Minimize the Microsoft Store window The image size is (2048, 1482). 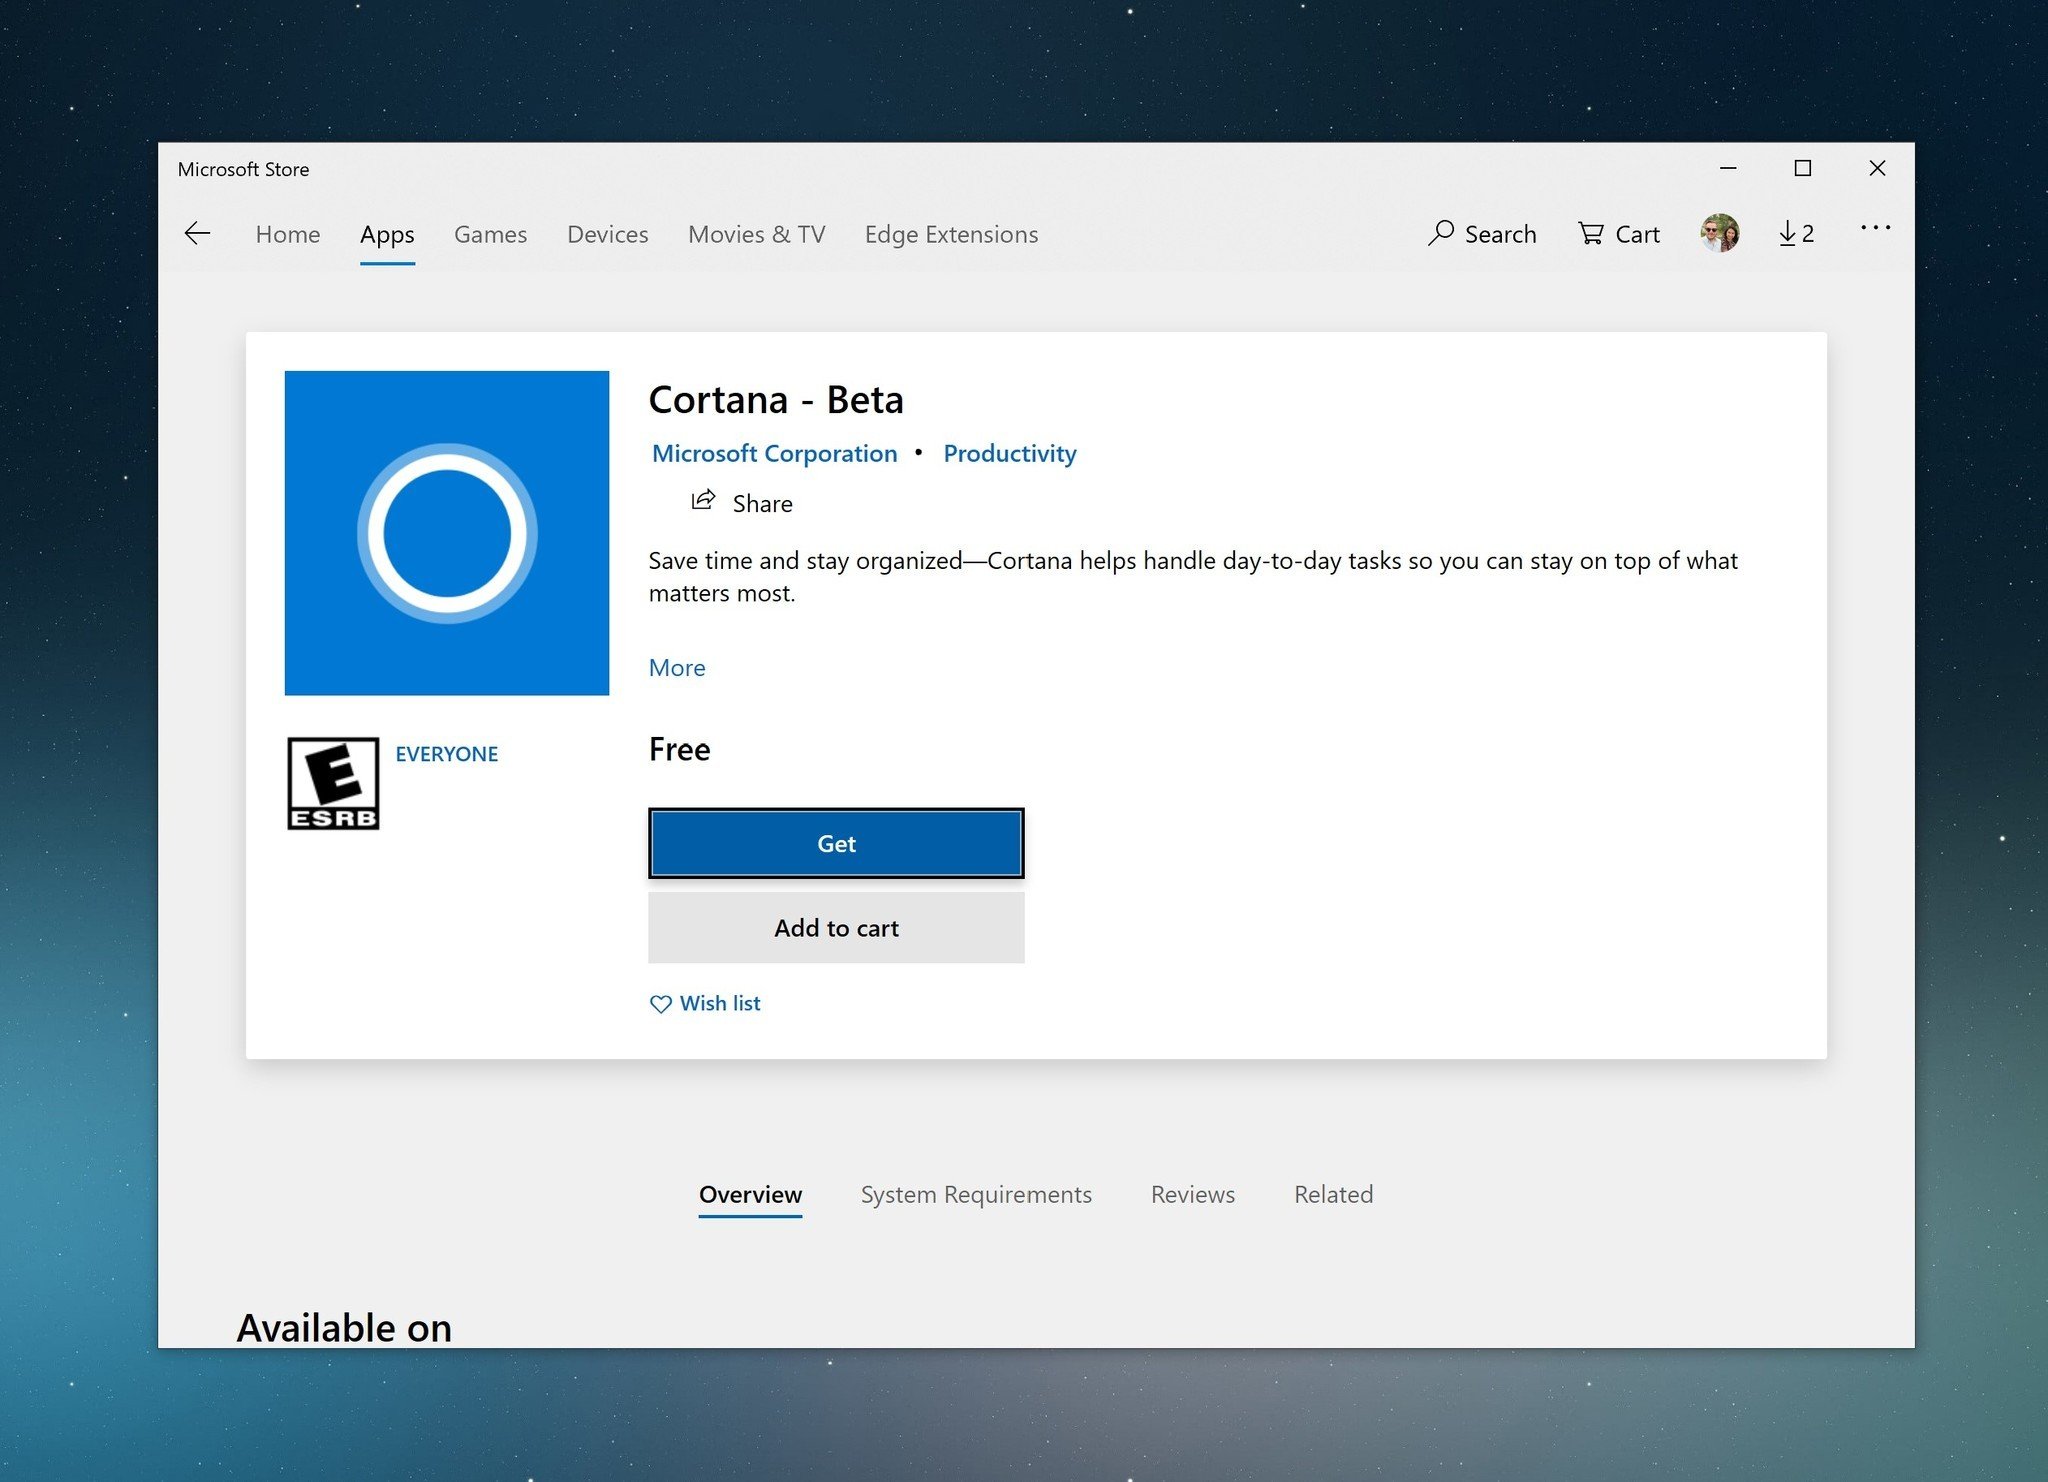[x=1728, y=168]
